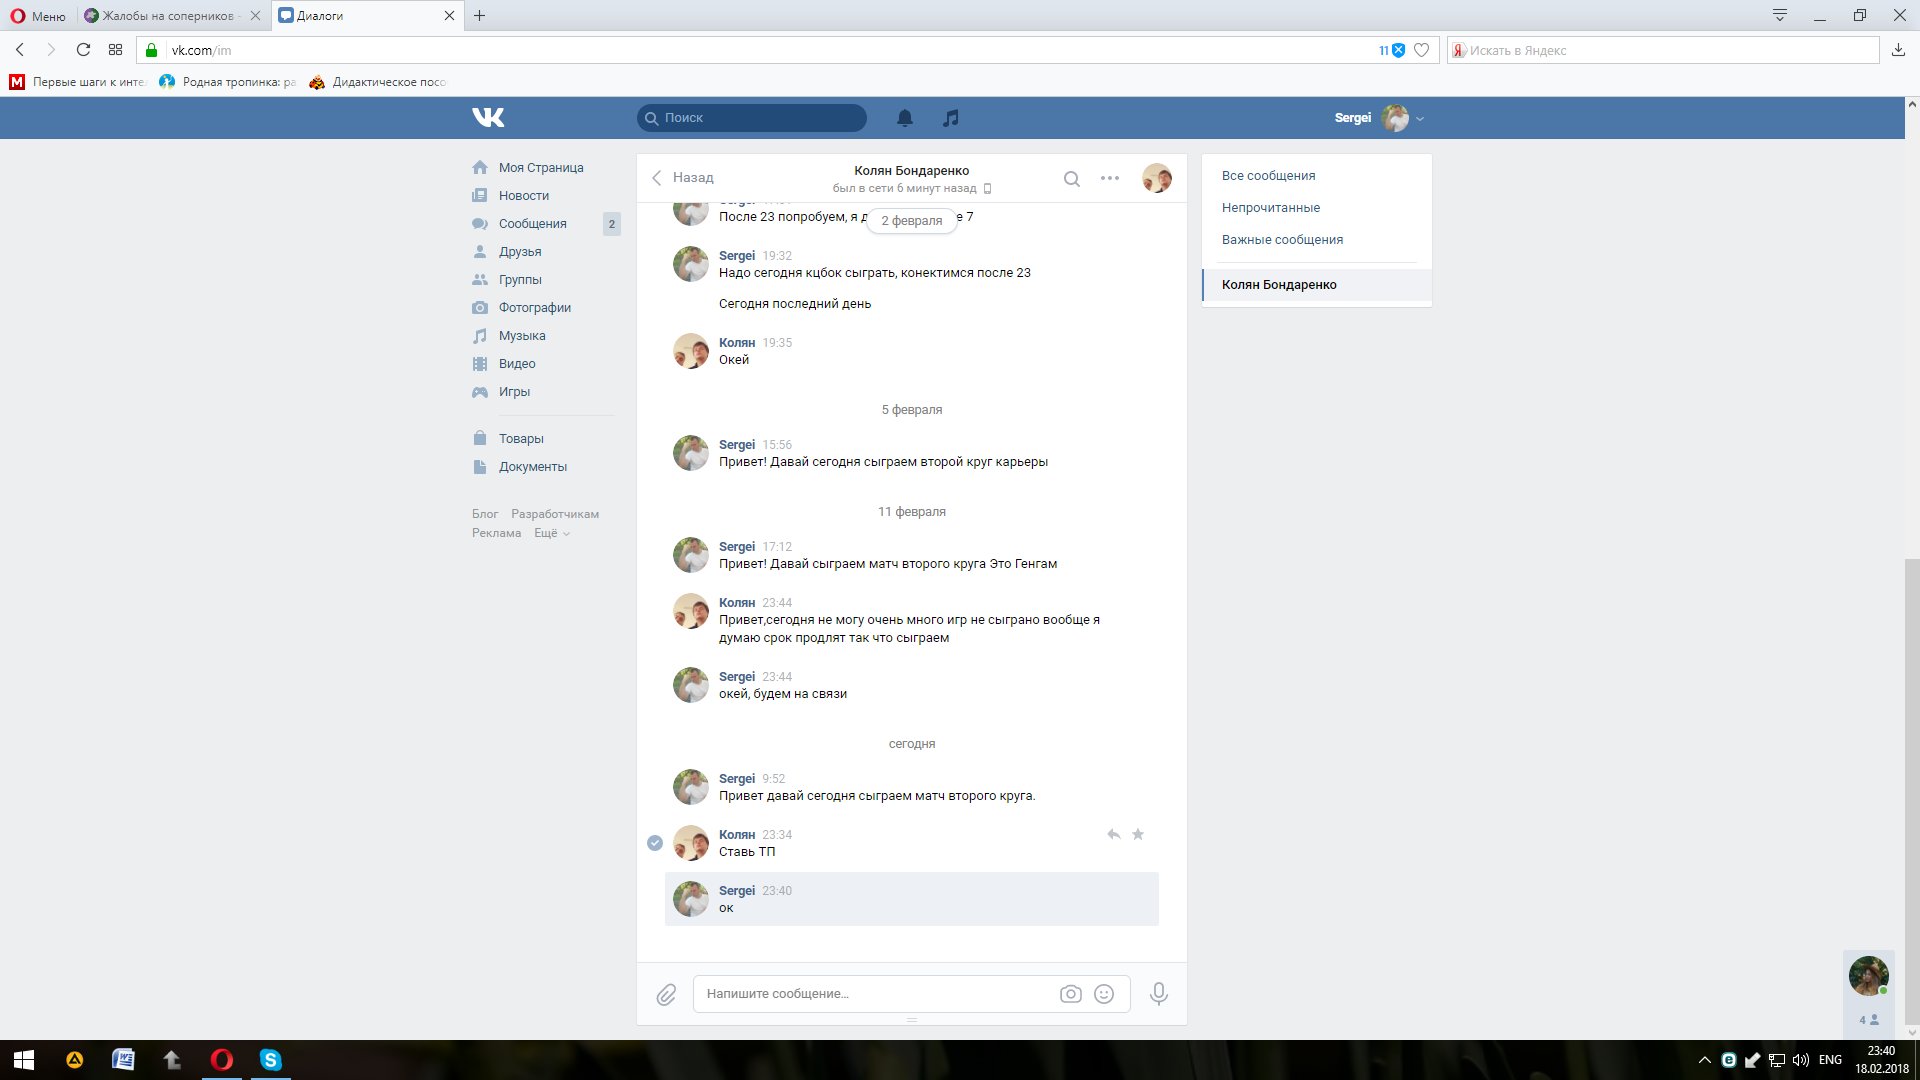Open Игры in the sidebar
Screen dimensions: 1920x1080
pyautogui.click(x=514, y=392)
